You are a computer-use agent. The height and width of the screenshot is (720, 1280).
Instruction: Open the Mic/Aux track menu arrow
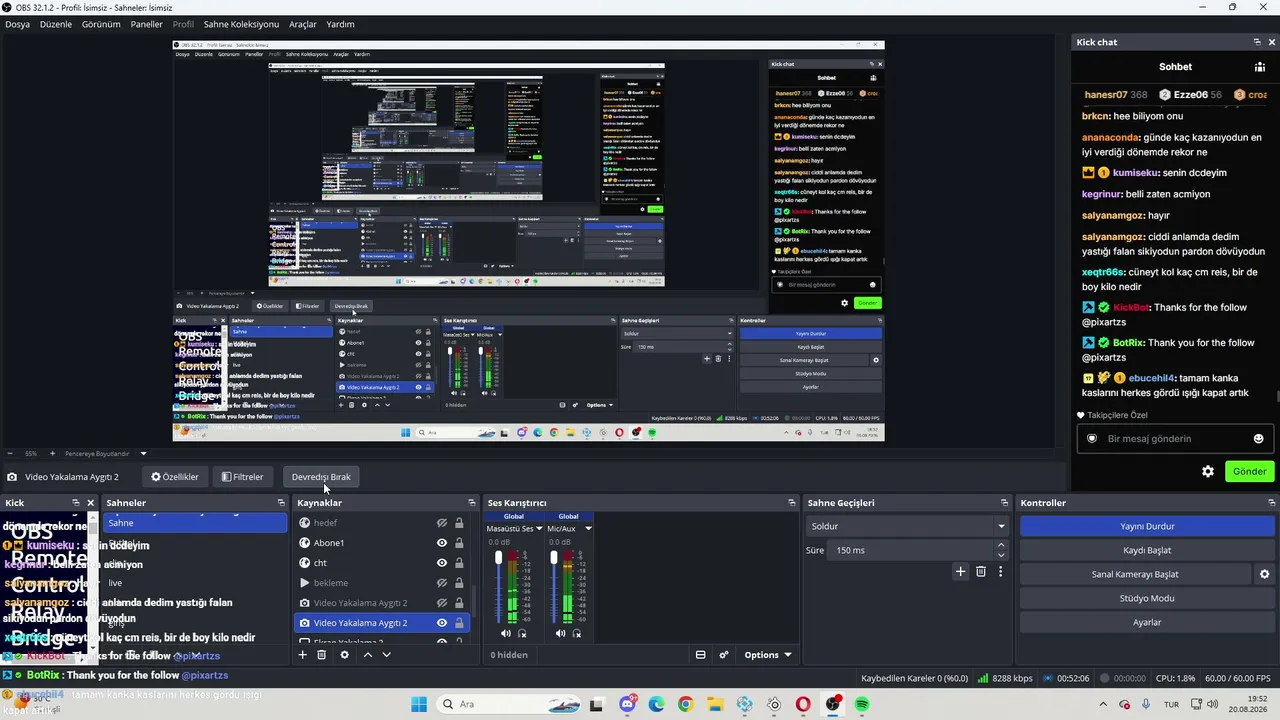coord(588,528)
